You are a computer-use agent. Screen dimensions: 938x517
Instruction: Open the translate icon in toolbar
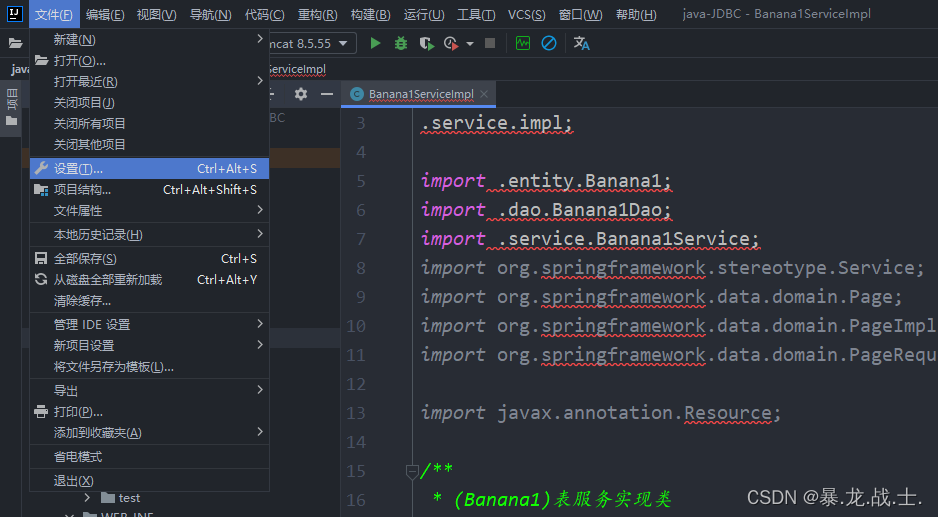click(581, 43)
